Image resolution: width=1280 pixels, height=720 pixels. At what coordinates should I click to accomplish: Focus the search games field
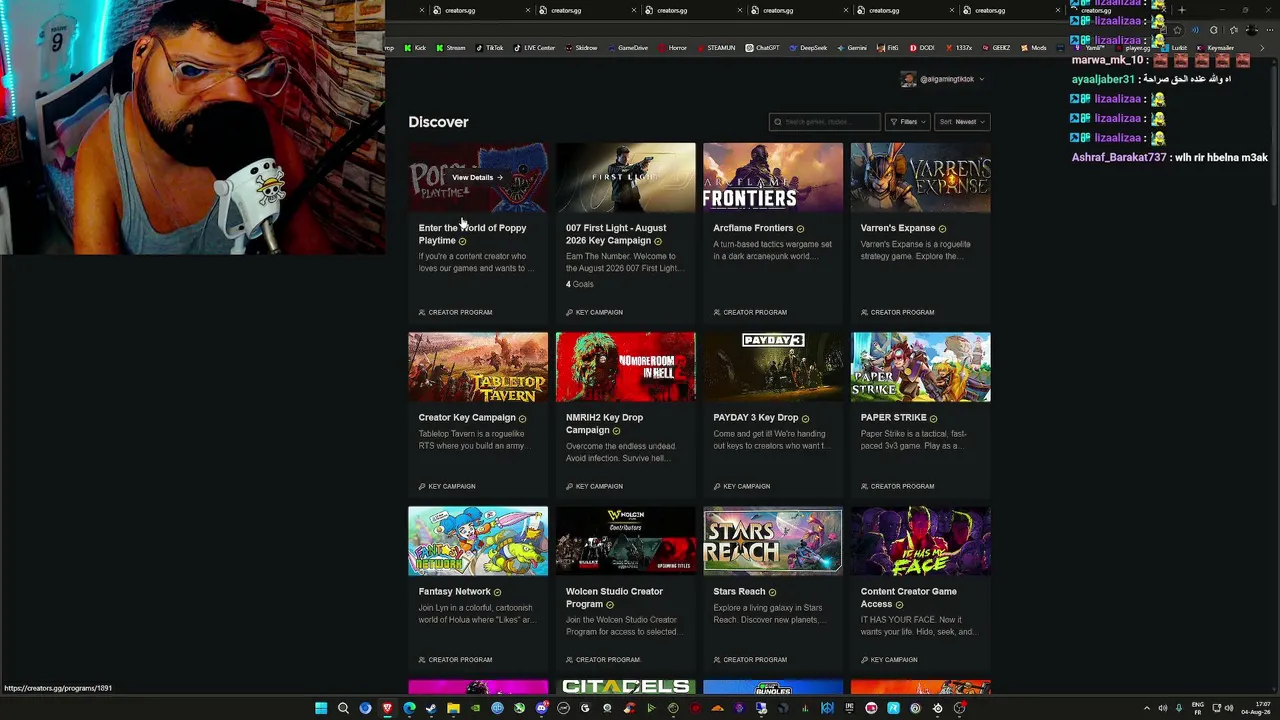[x=825, y=122]
